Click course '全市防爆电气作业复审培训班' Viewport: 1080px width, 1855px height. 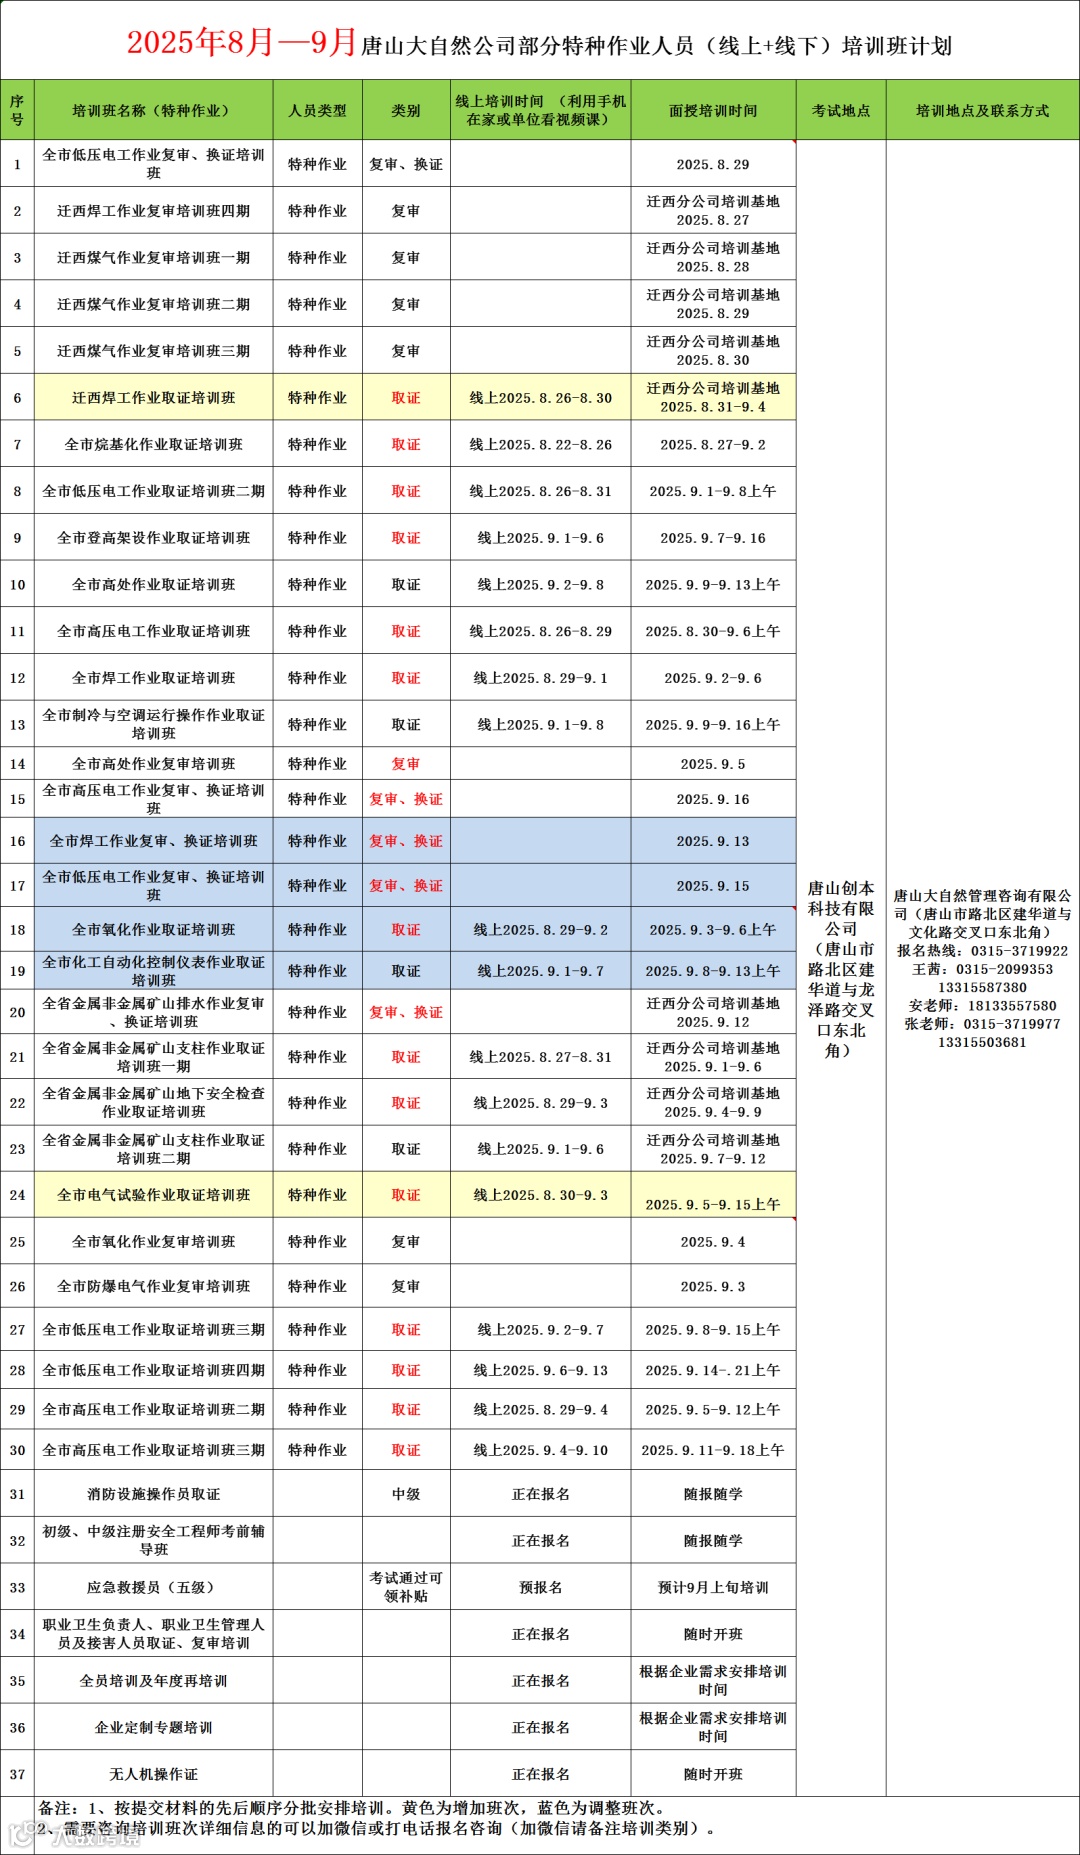tap(153, 1287)
